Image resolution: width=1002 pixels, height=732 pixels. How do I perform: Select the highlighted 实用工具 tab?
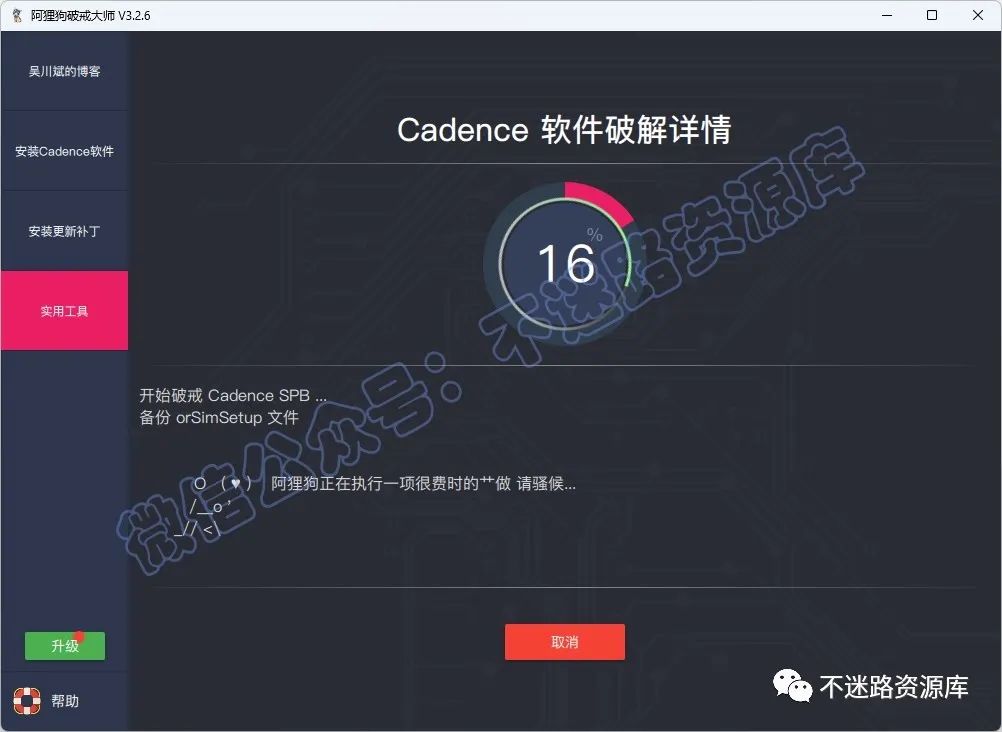coord(65,311)
